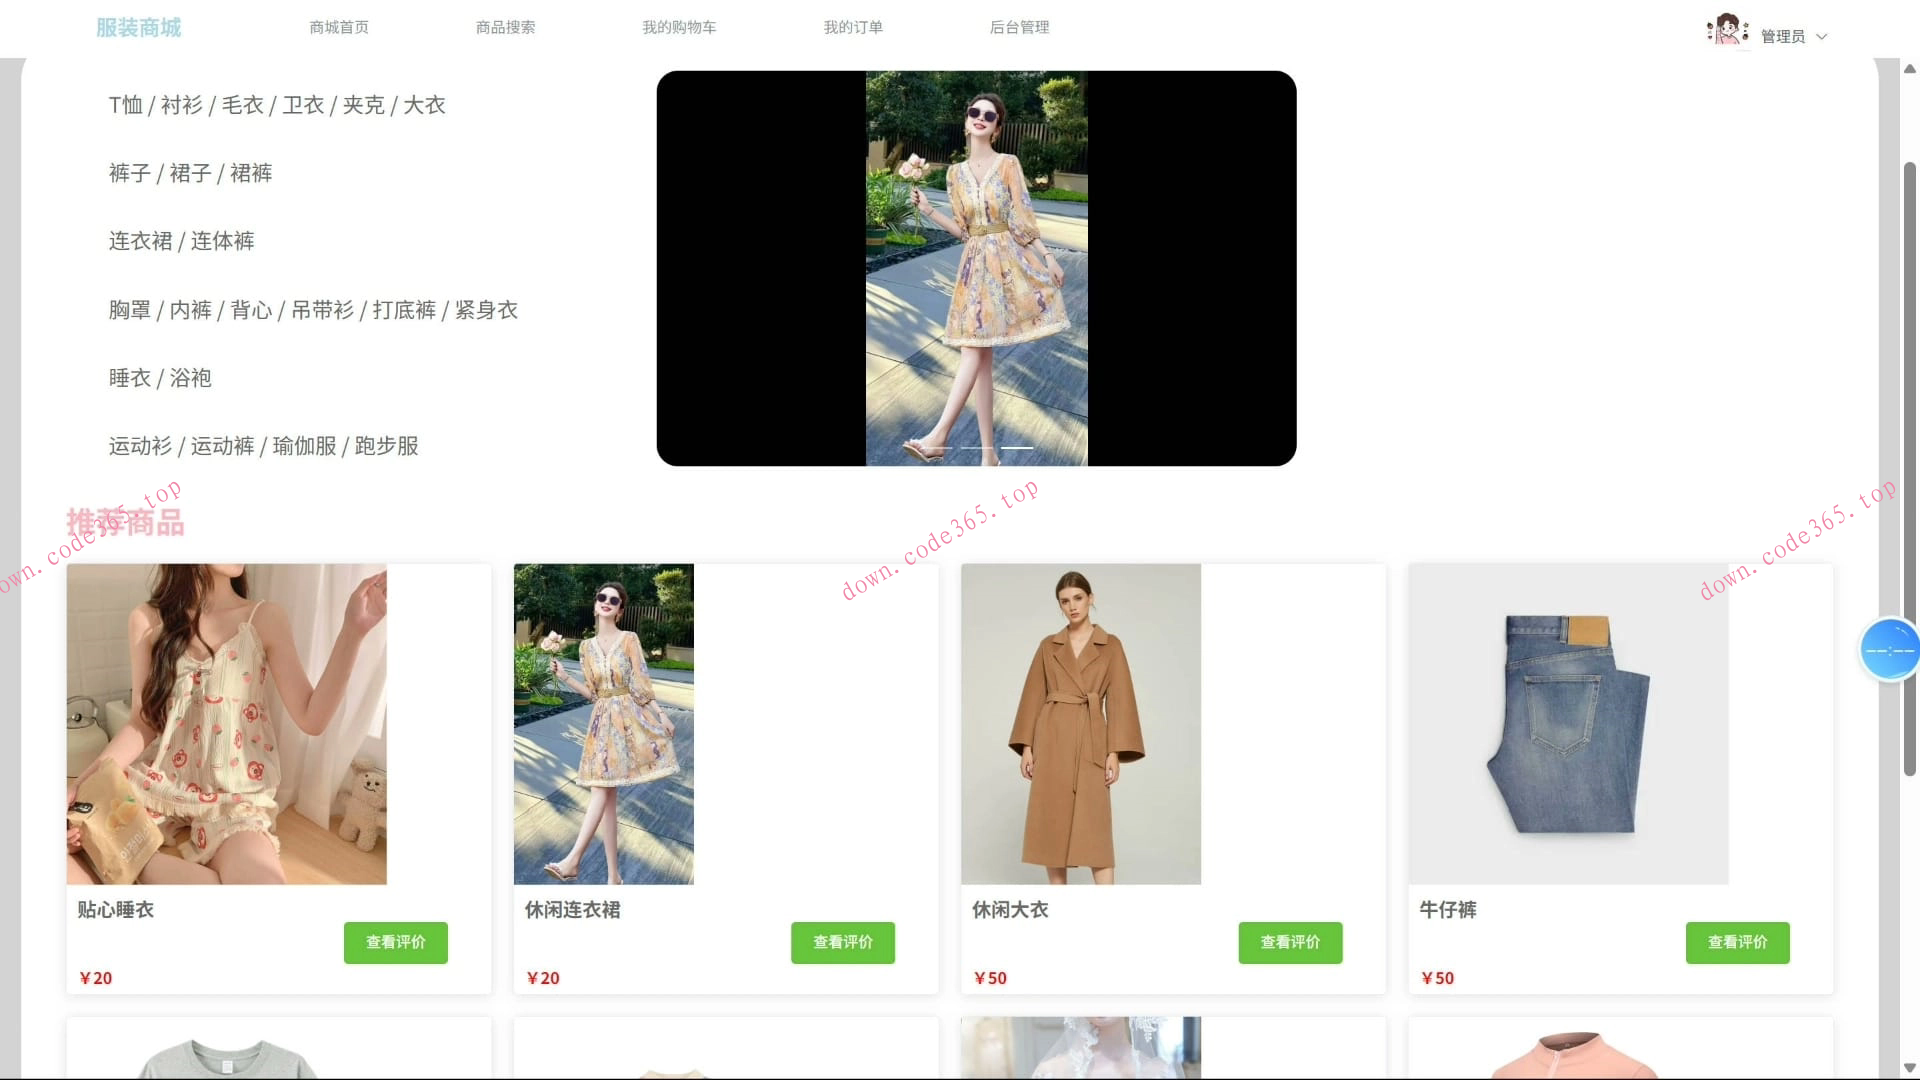Click 查看评价 on 贴心睡衣

coord(395,942)
